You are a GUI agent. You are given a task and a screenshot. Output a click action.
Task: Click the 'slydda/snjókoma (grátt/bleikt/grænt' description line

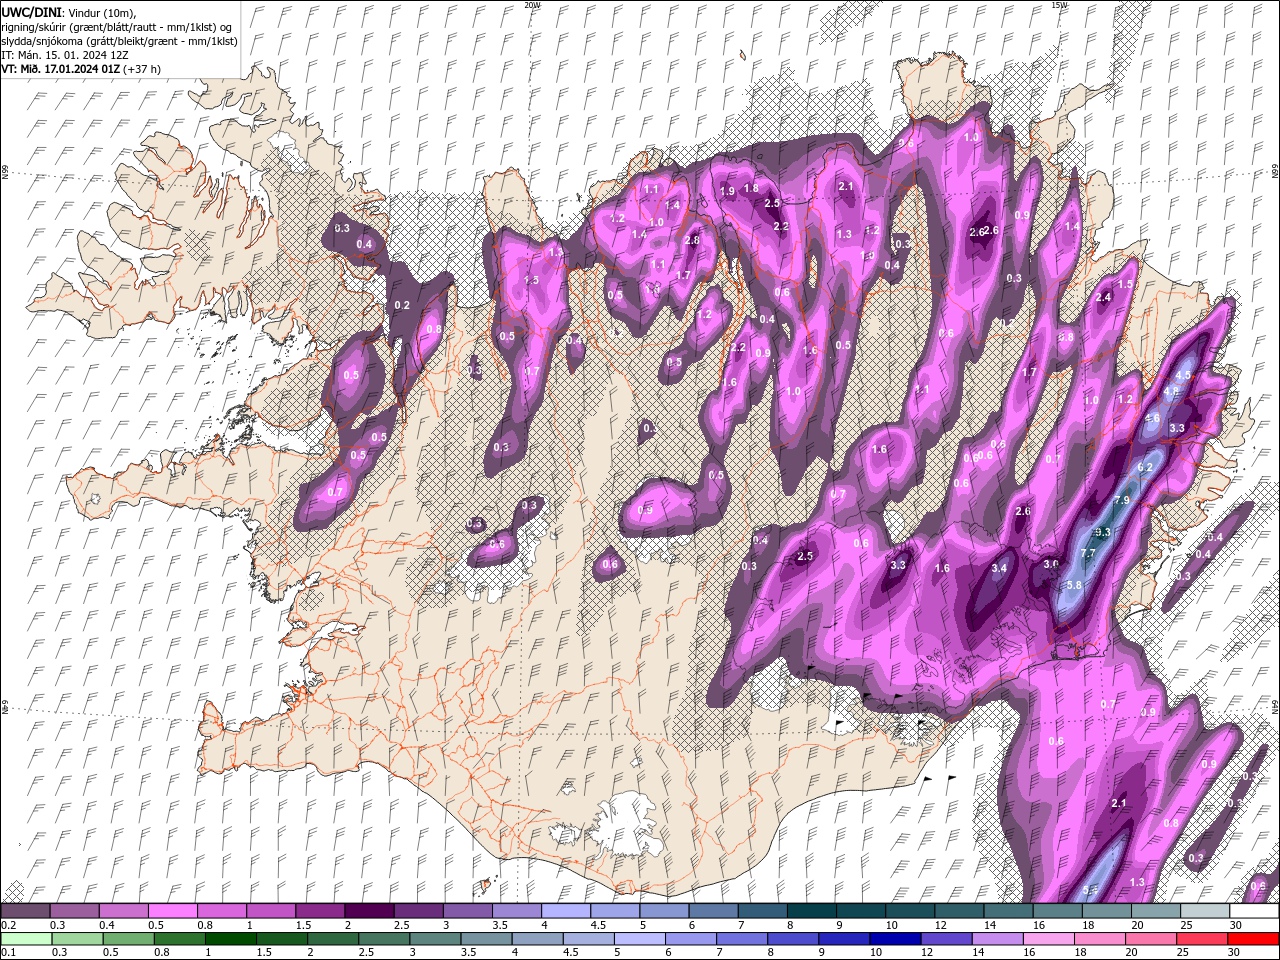[x=119, y=41]
